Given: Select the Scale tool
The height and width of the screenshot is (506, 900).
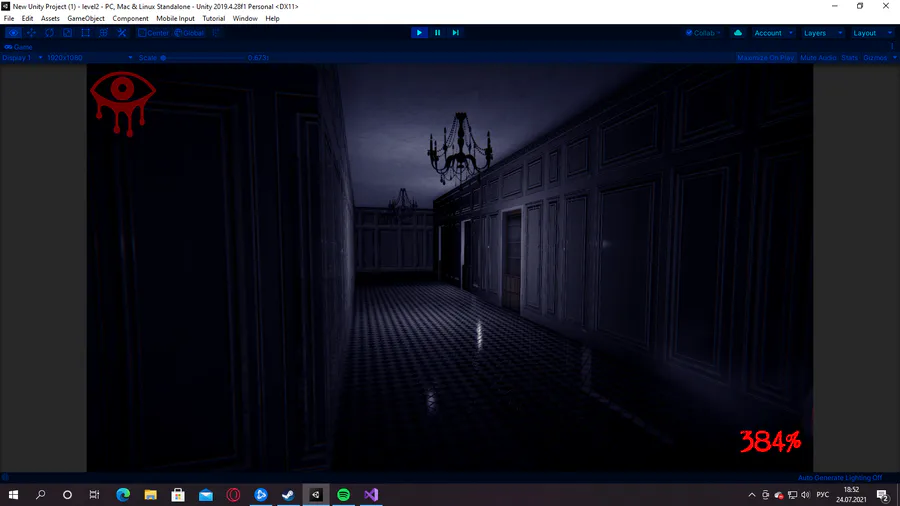Looking at the screenshot, I should (x=67, y=33).
